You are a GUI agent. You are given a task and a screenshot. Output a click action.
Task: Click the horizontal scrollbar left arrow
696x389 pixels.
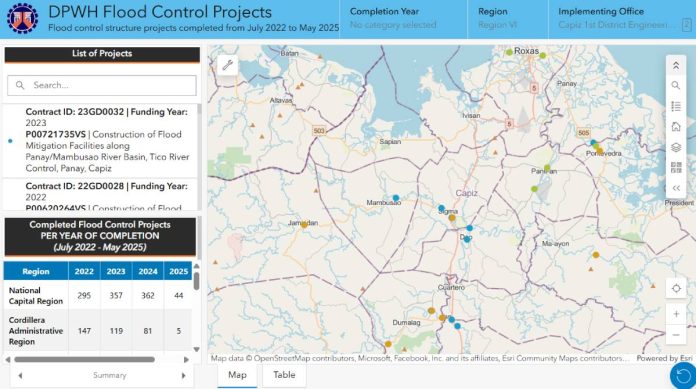point(8,359)
